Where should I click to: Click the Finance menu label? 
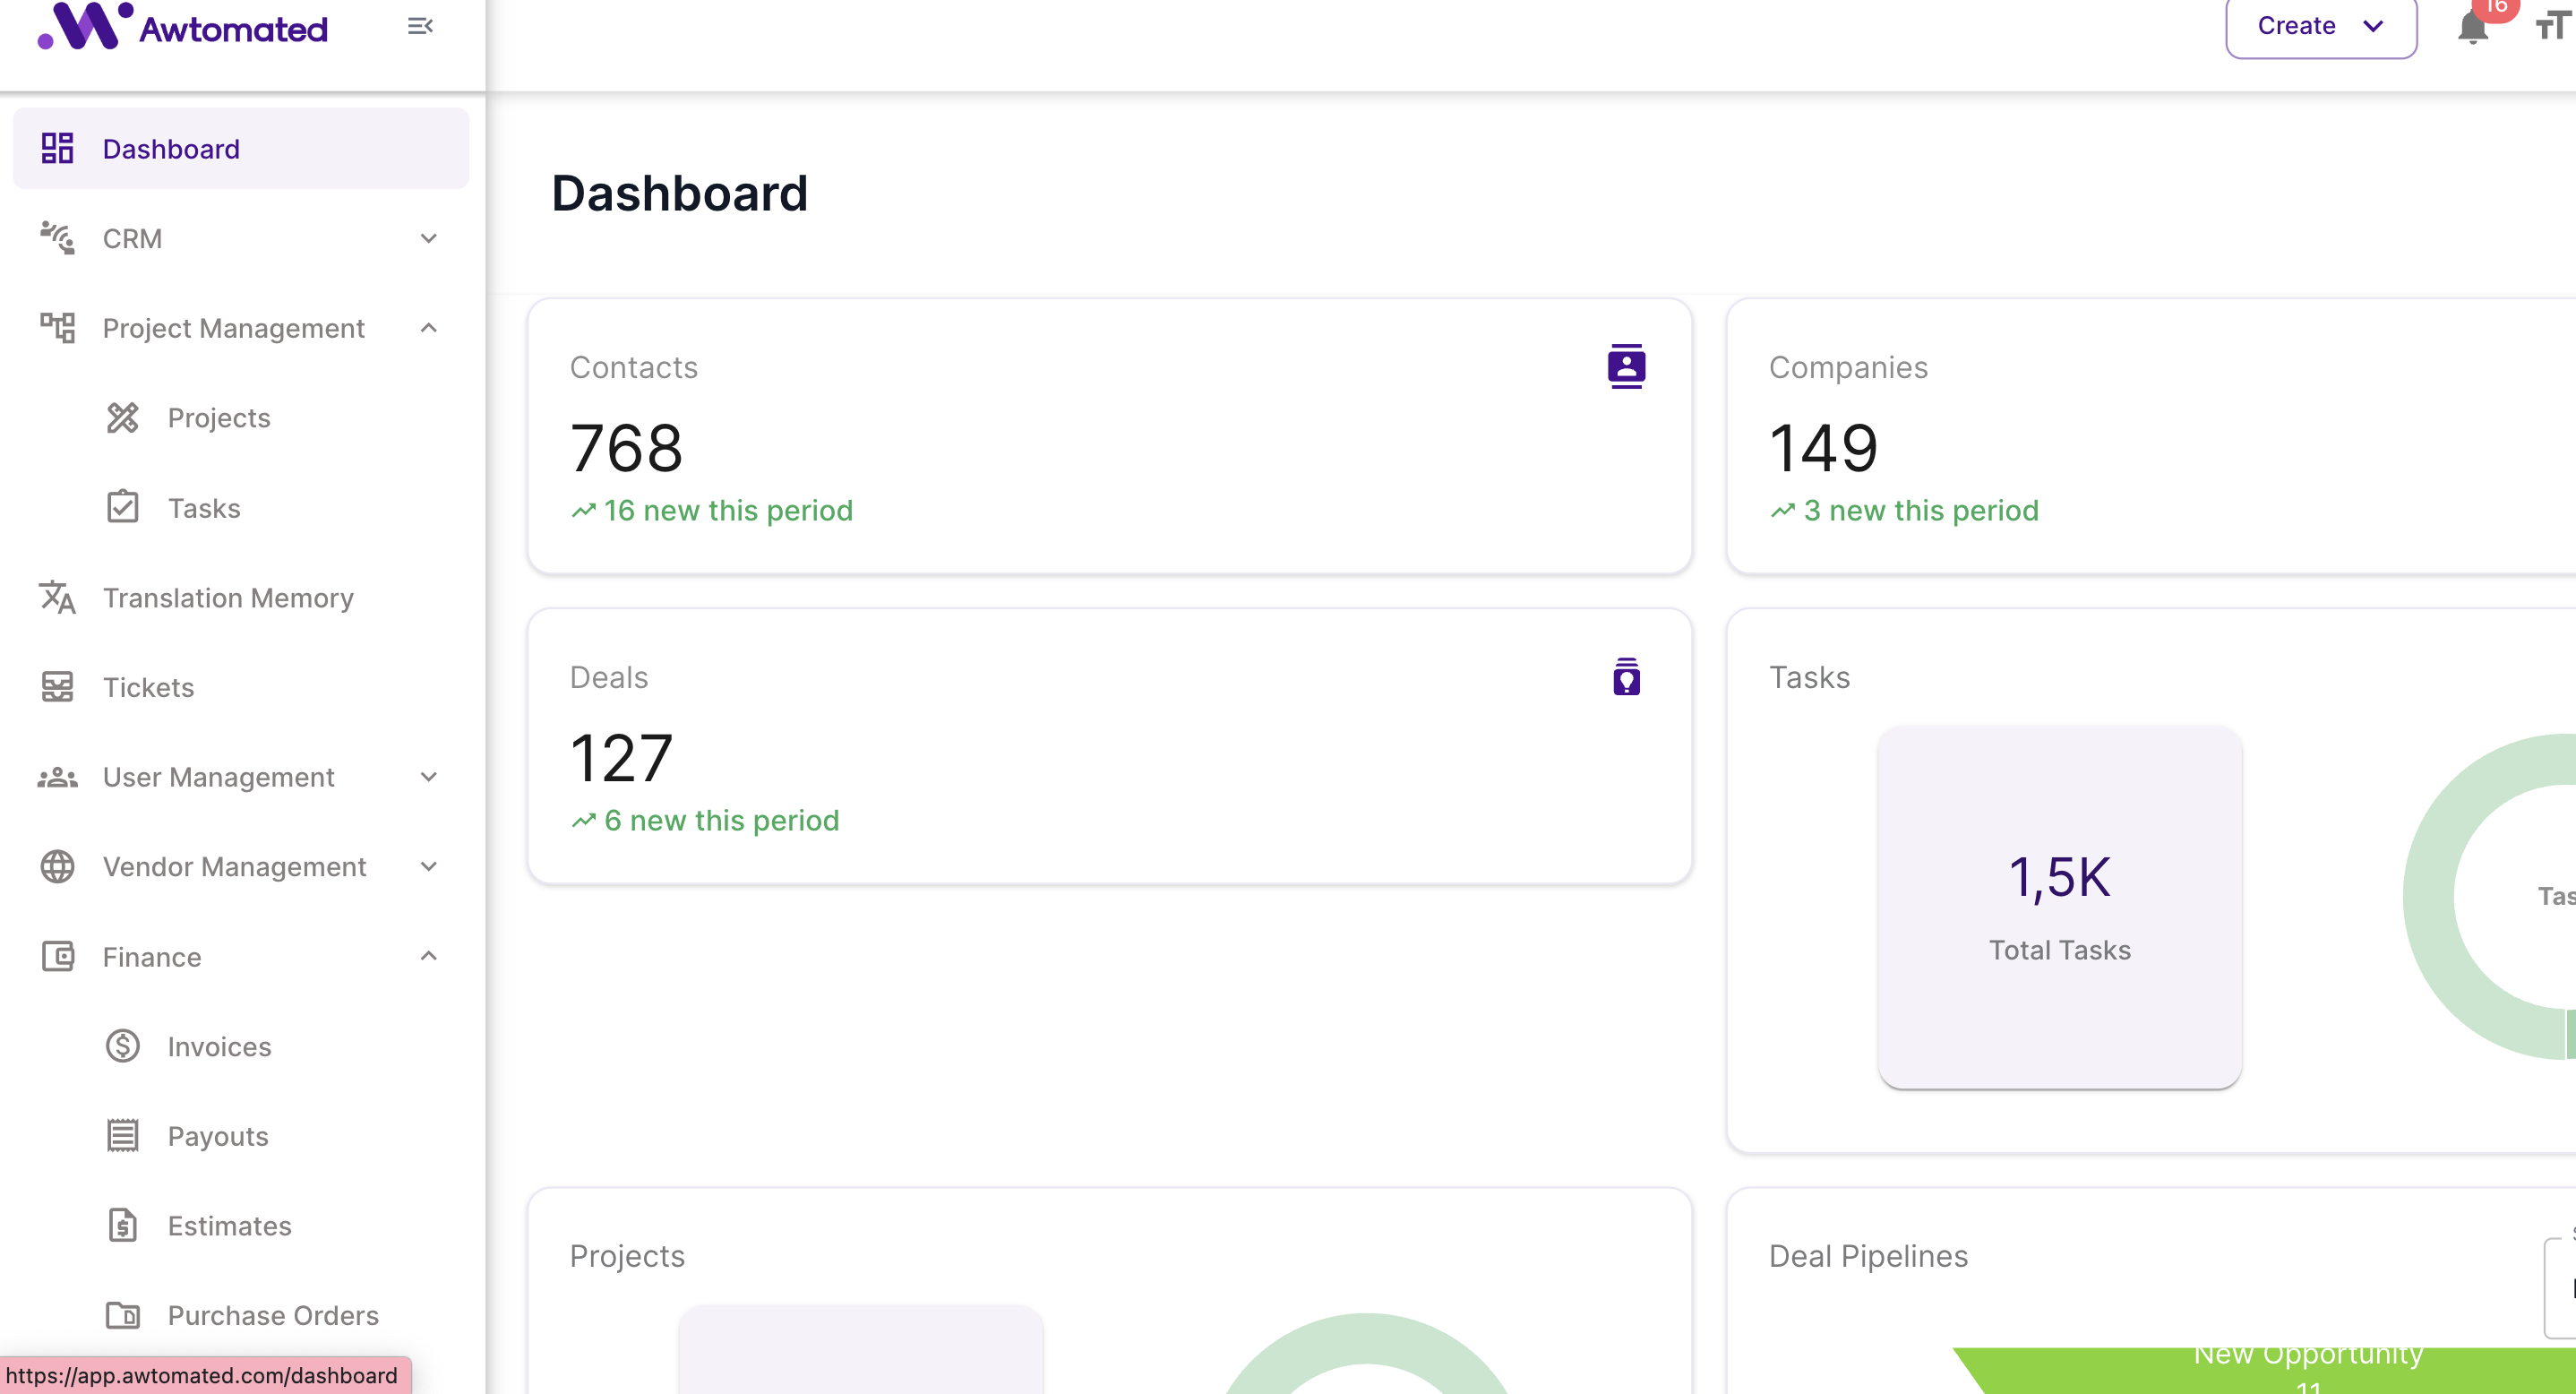[152, 957]
